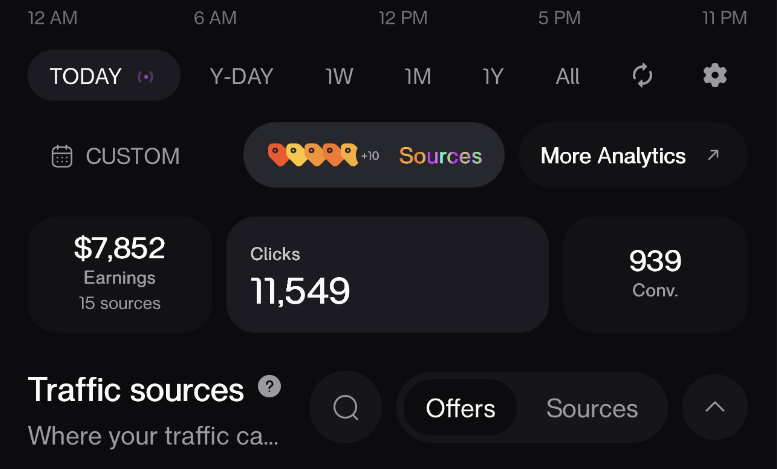Open the CUSTOM date range picker
This screenshot has height=469, width=777.
(x=116, y=156)
